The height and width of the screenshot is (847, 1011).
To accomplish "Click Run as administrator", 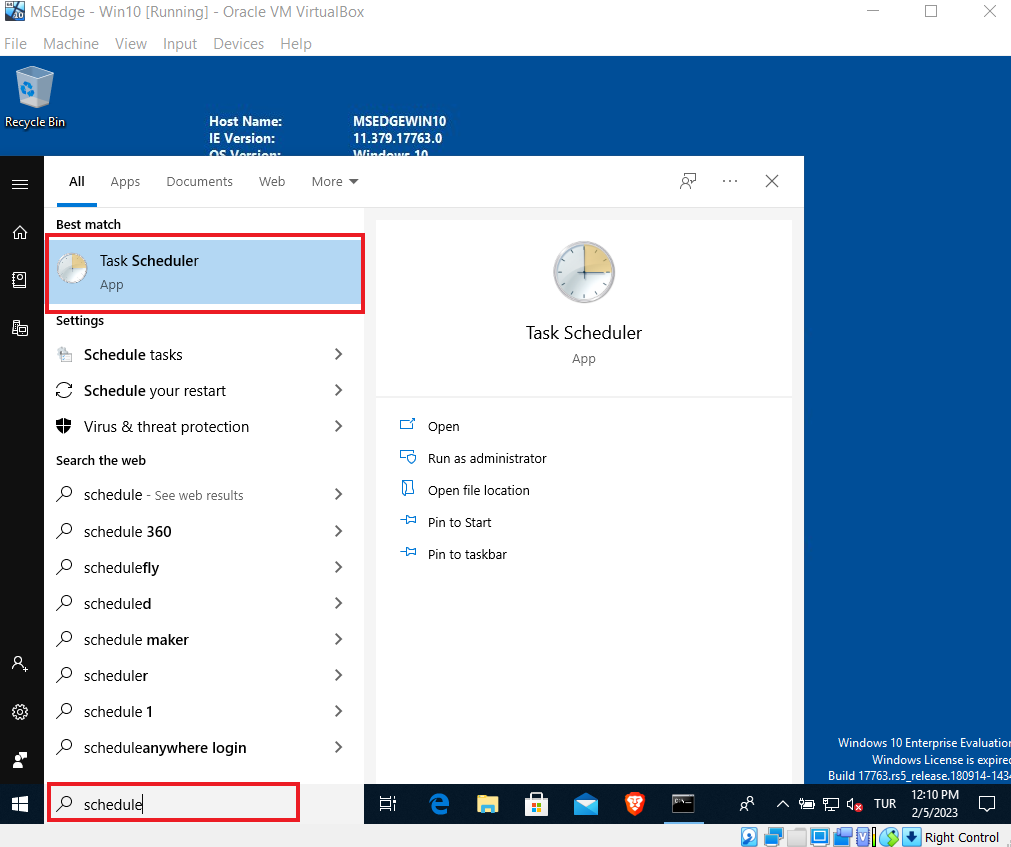I will coord(487,458).
